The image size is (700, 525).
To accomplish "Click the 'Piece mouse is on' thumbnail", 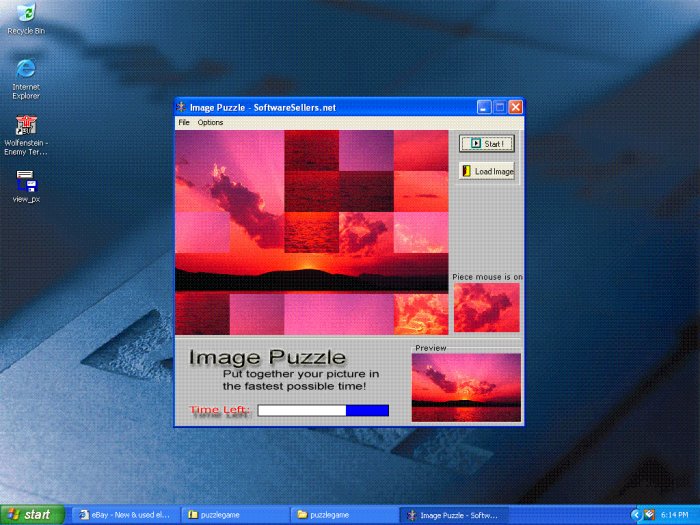I will pos(487,307).
